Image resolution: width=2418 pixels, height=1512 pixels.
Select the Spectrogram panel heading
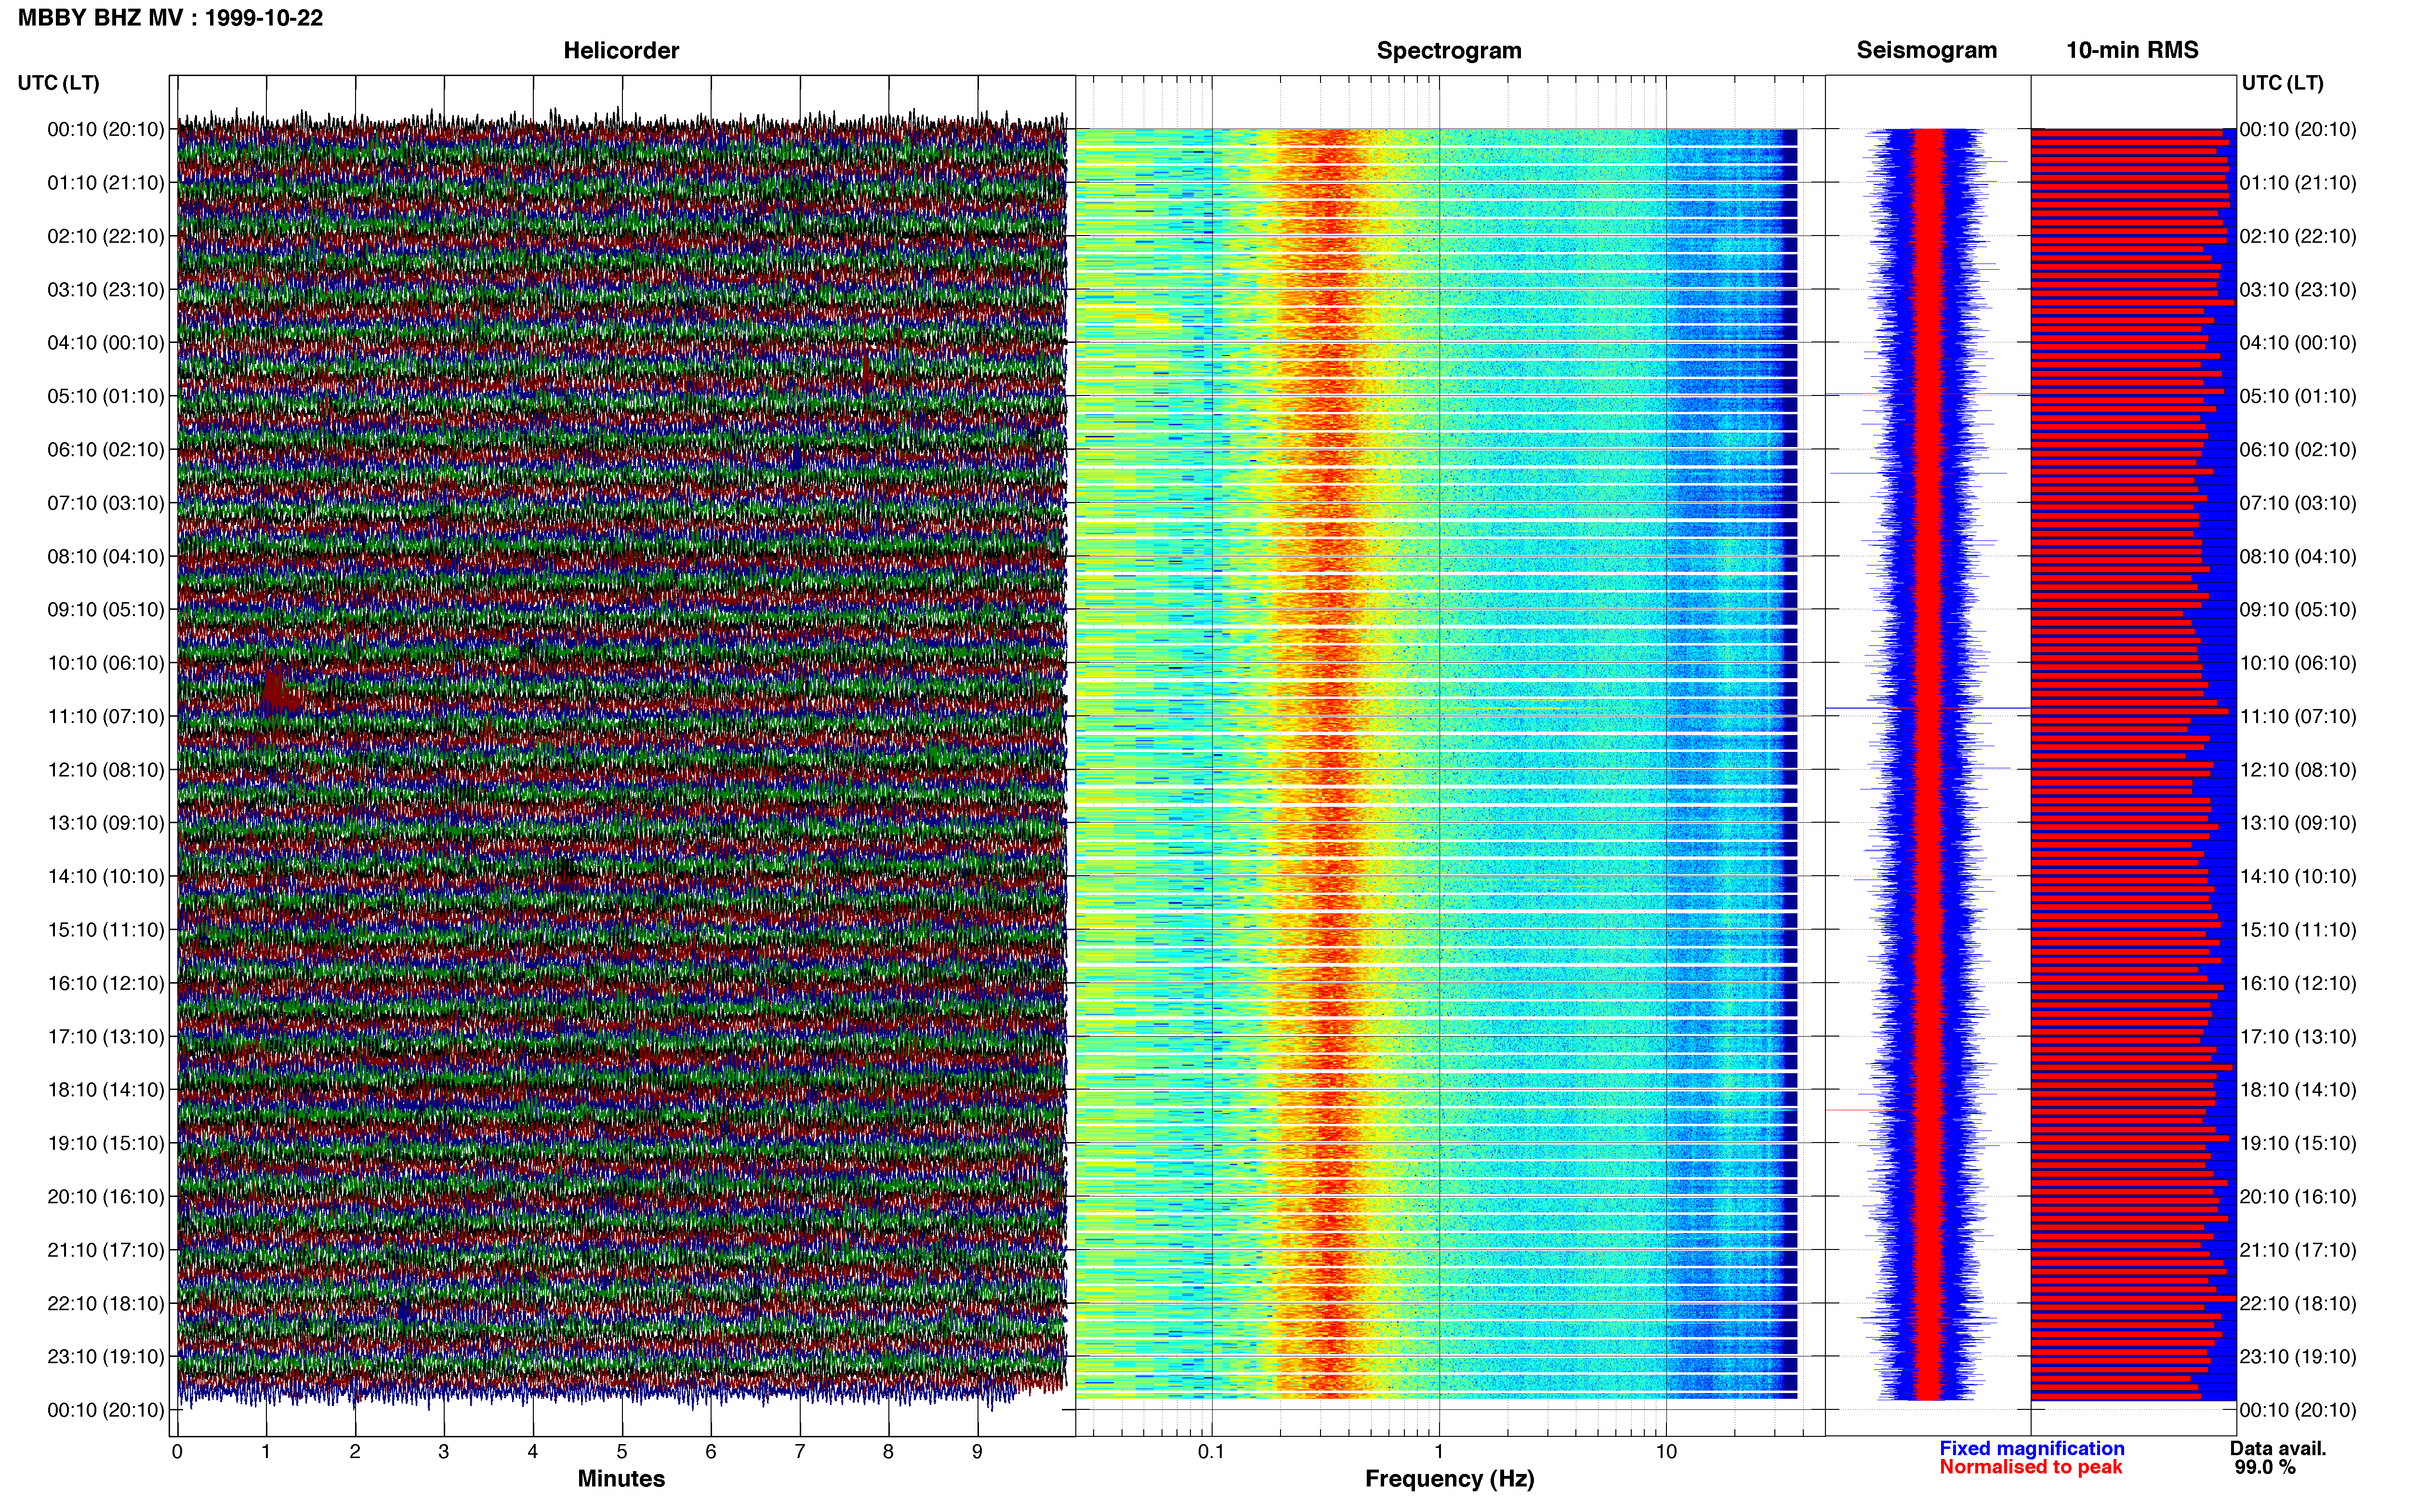[1449, 50]
